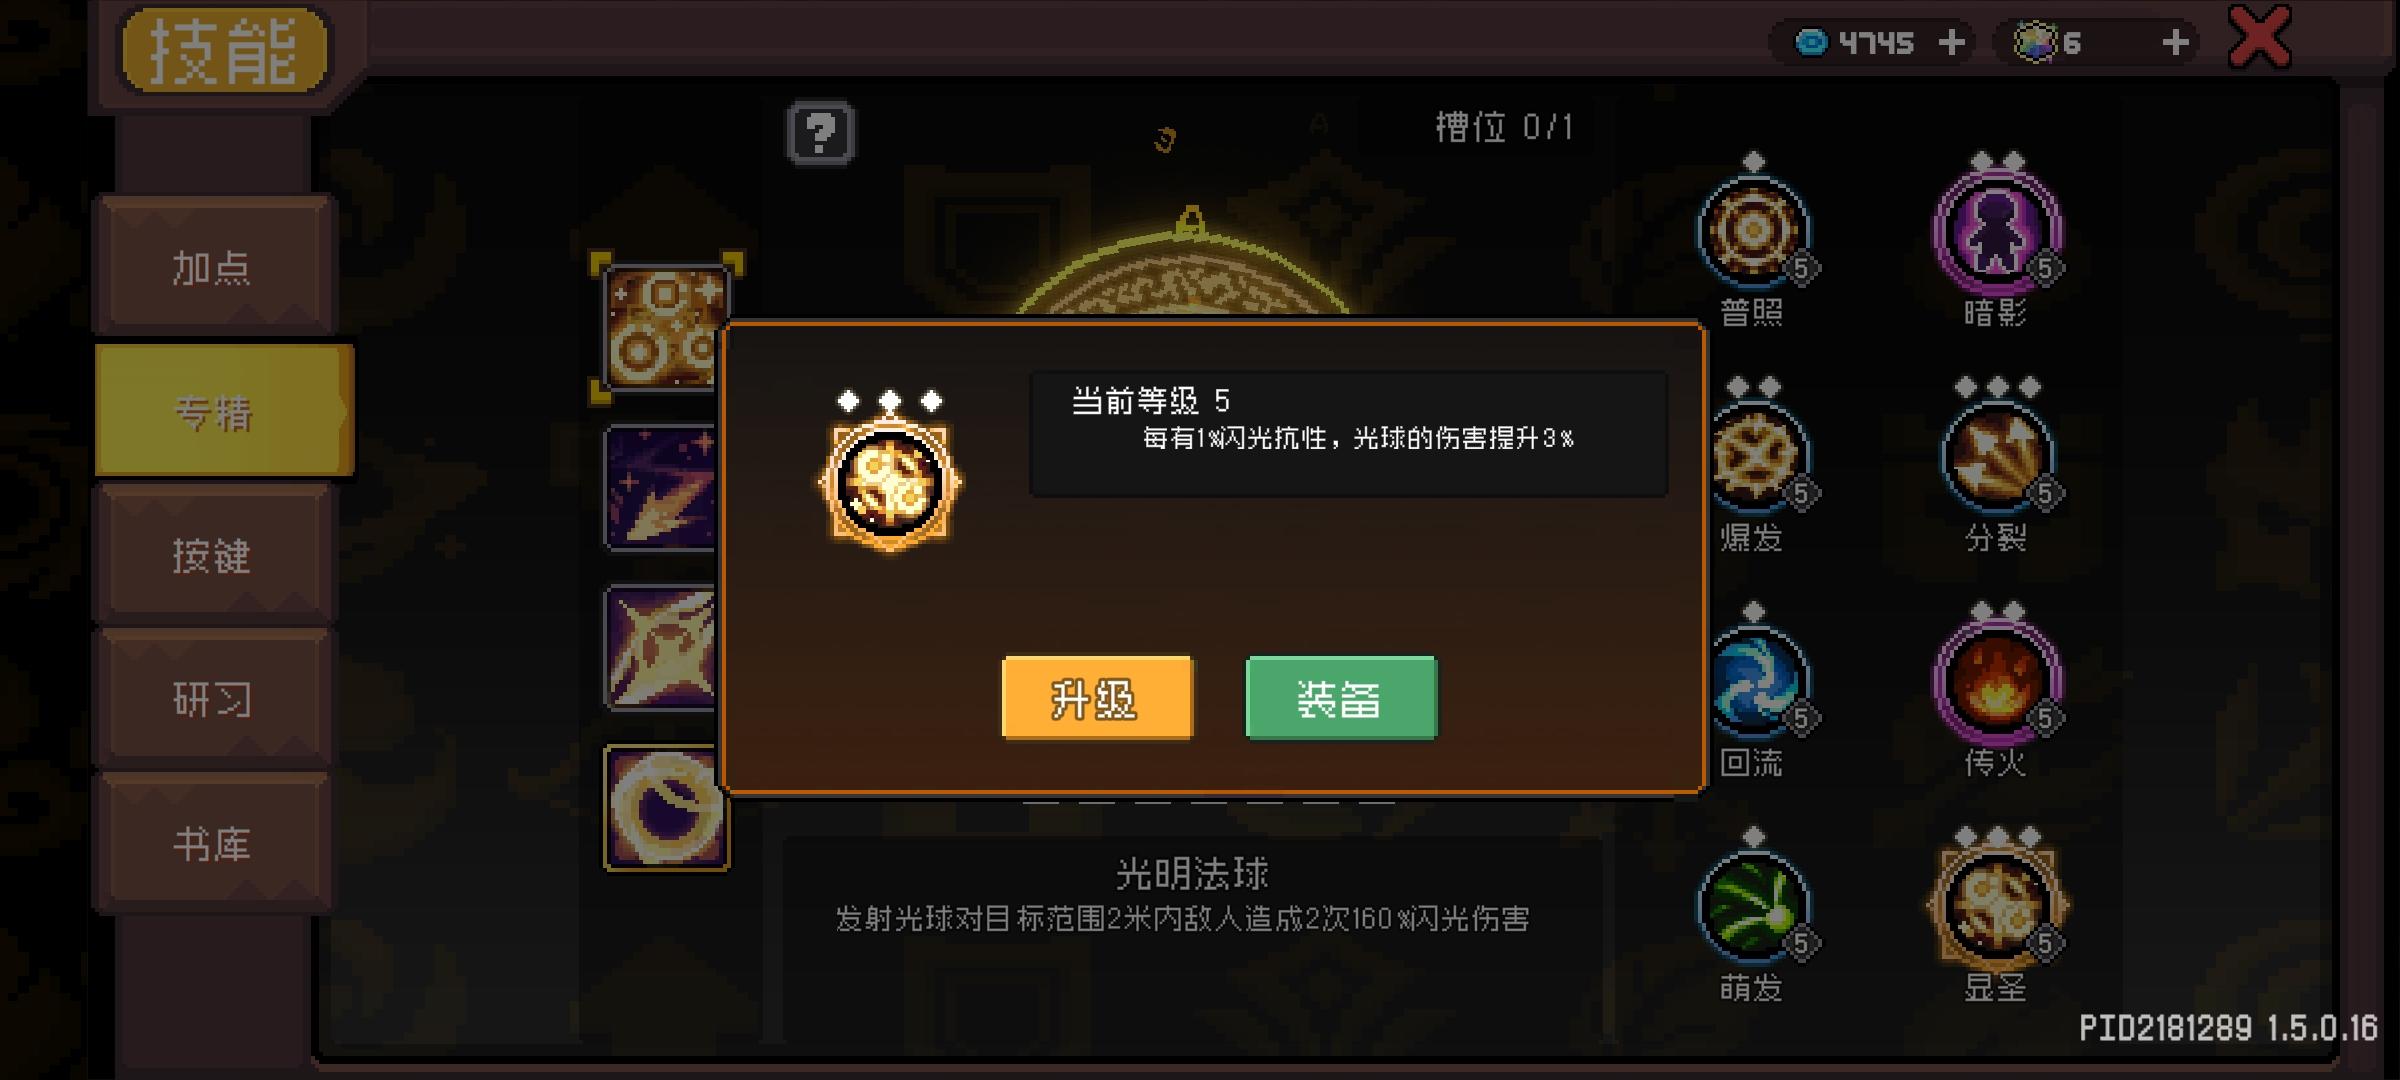Select the 萌发 green sprout rune
Image resolution: width=2400 pixels, height=1080 pixels.
[x=1753, y=906]
